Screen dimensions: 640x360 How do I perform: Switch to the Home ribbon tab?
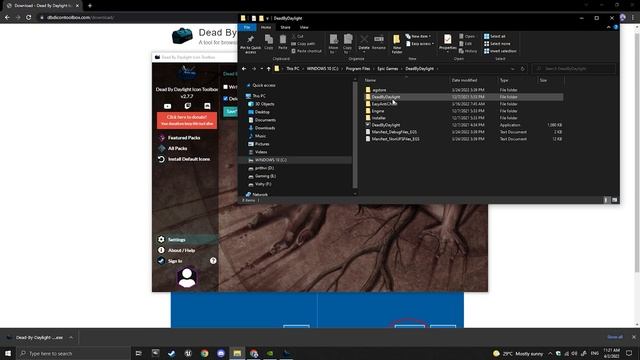pyautogui.click(x=266, y=27)
